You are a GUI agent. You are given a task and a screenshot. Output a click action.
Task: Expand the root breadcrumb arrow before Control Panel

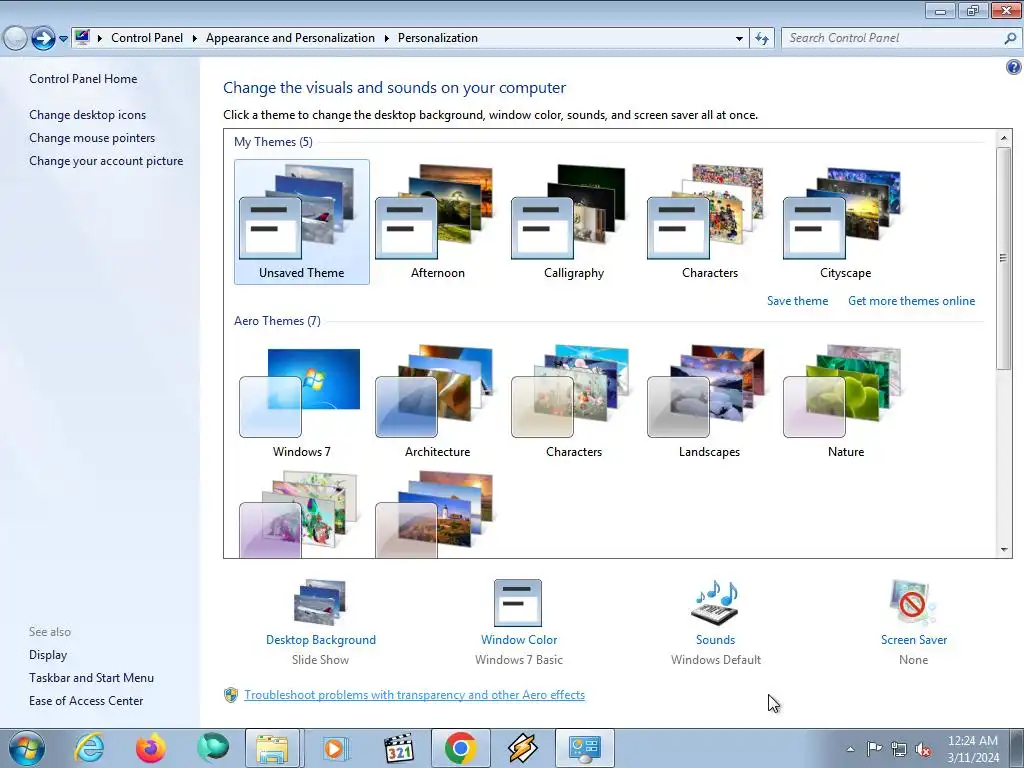(100, 39)
